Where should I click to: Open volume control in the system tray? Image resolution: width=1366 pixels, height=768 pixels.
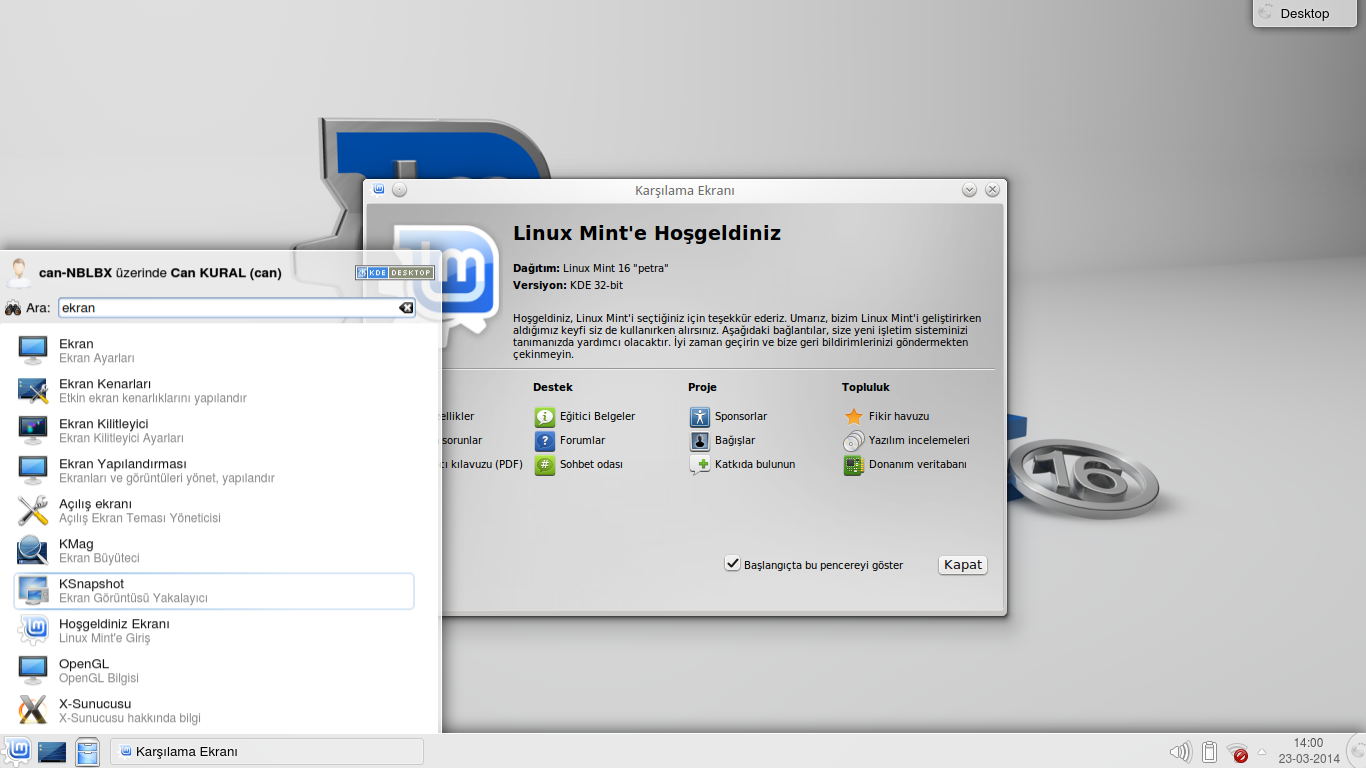pyautogui.click(x=1180, y=753)
